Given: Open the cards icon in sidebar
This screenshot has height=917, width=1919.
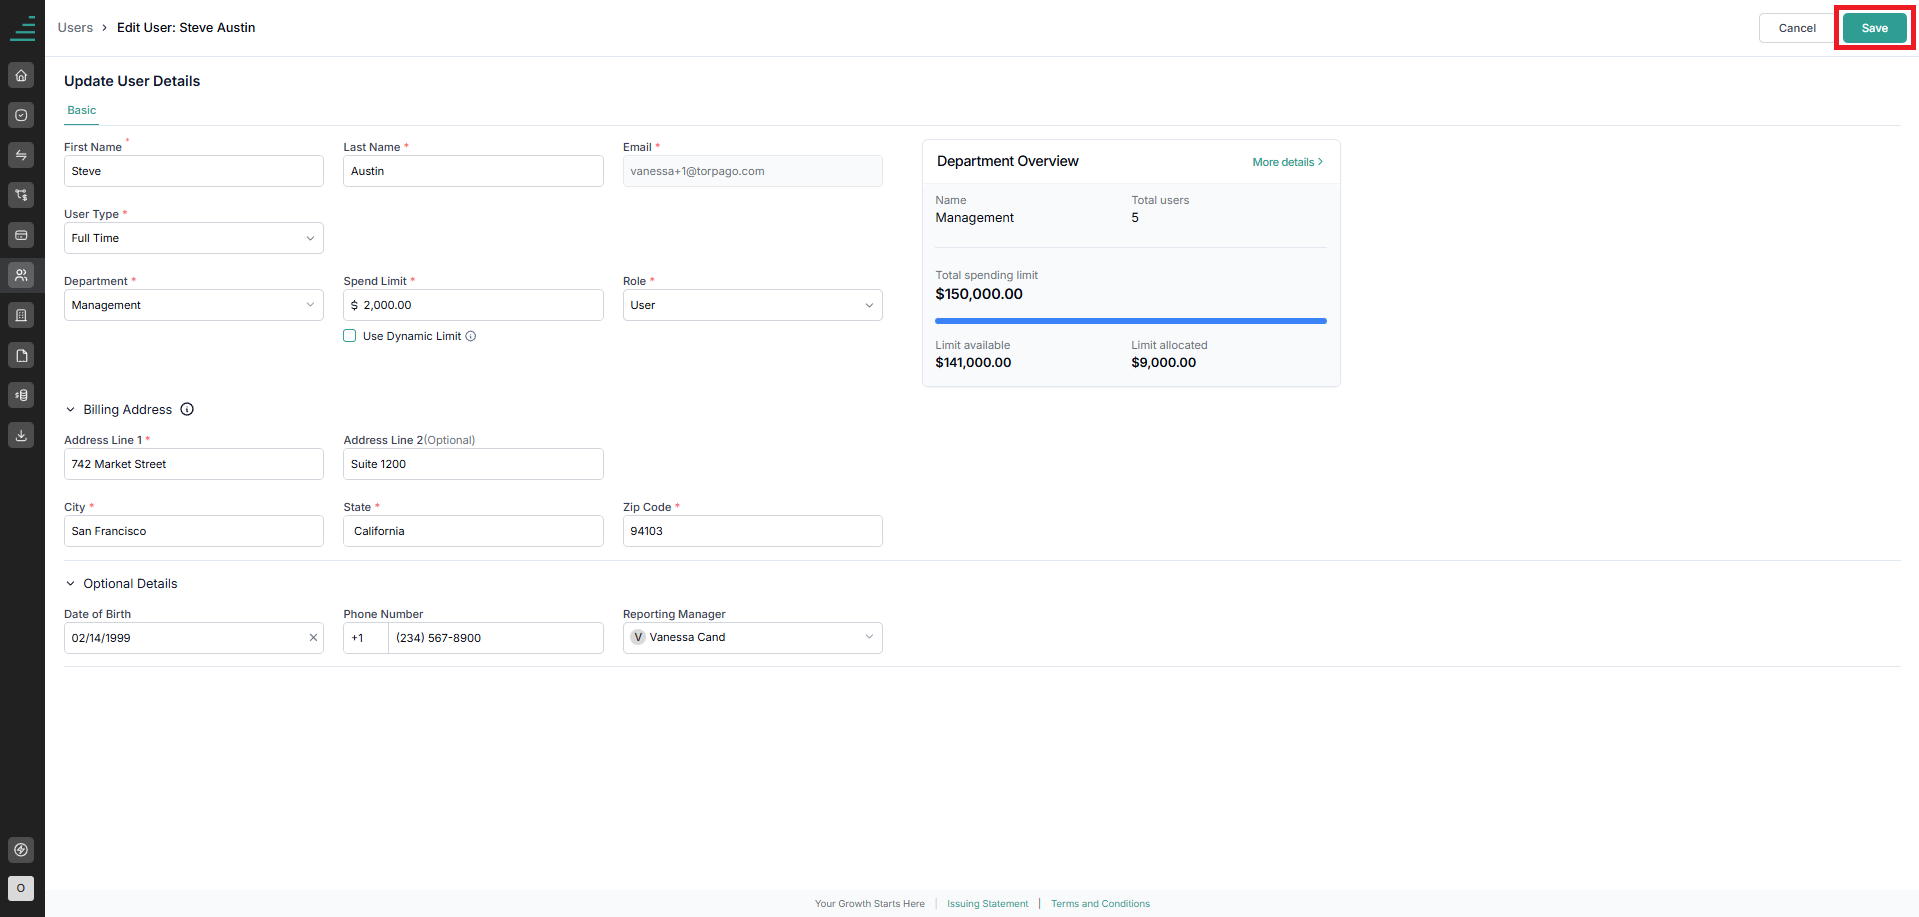Looking at the screenshot, I should coord(21,235).
